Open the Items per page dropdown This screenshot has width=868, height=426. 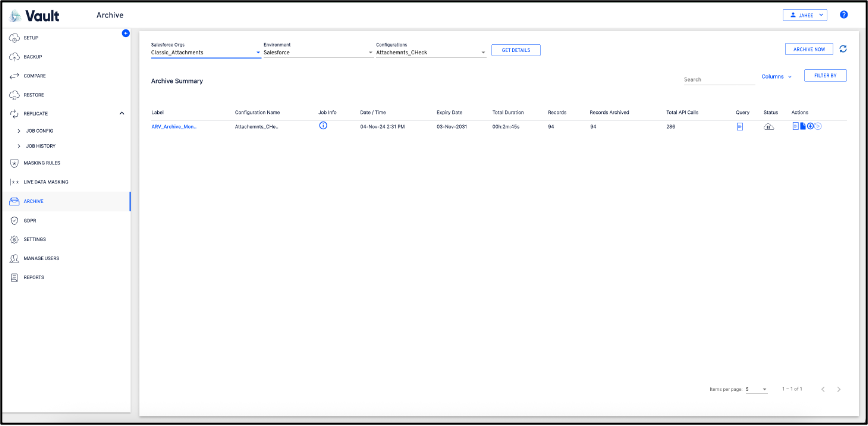tap(757, 388)
